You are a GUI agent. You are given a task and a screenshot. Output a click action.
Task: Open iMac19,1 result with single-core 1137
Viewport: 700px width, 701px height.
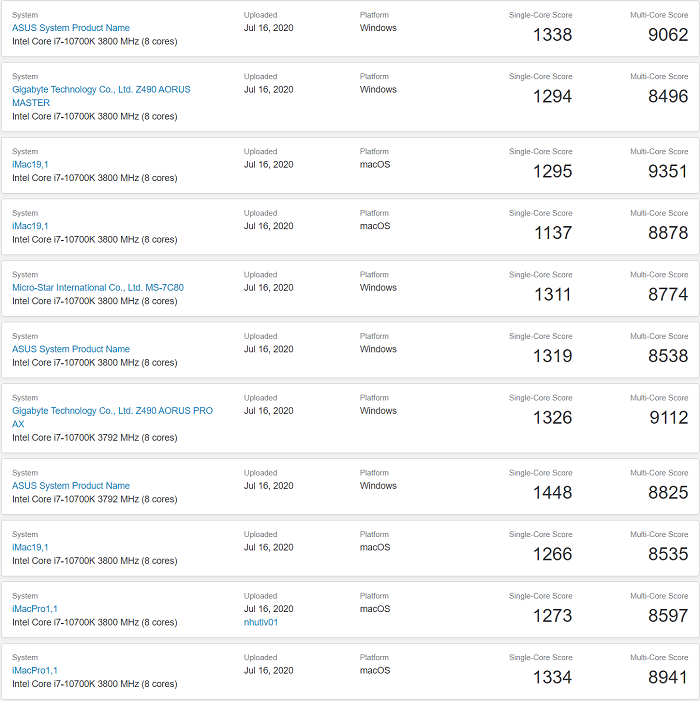30,226
